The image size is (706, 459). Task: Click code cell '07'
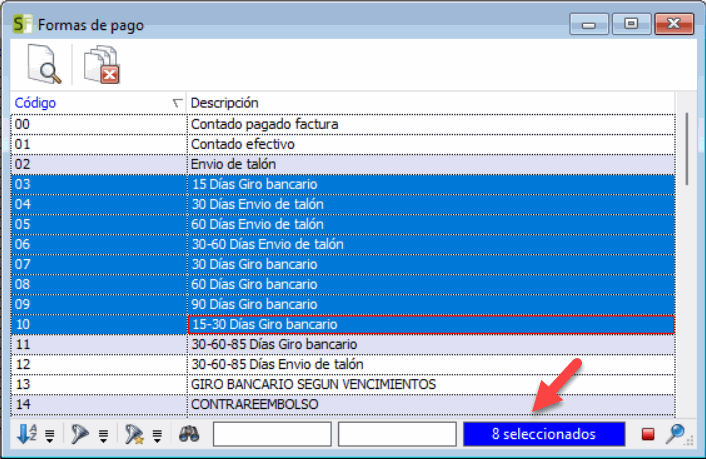[x=99, y=264]
